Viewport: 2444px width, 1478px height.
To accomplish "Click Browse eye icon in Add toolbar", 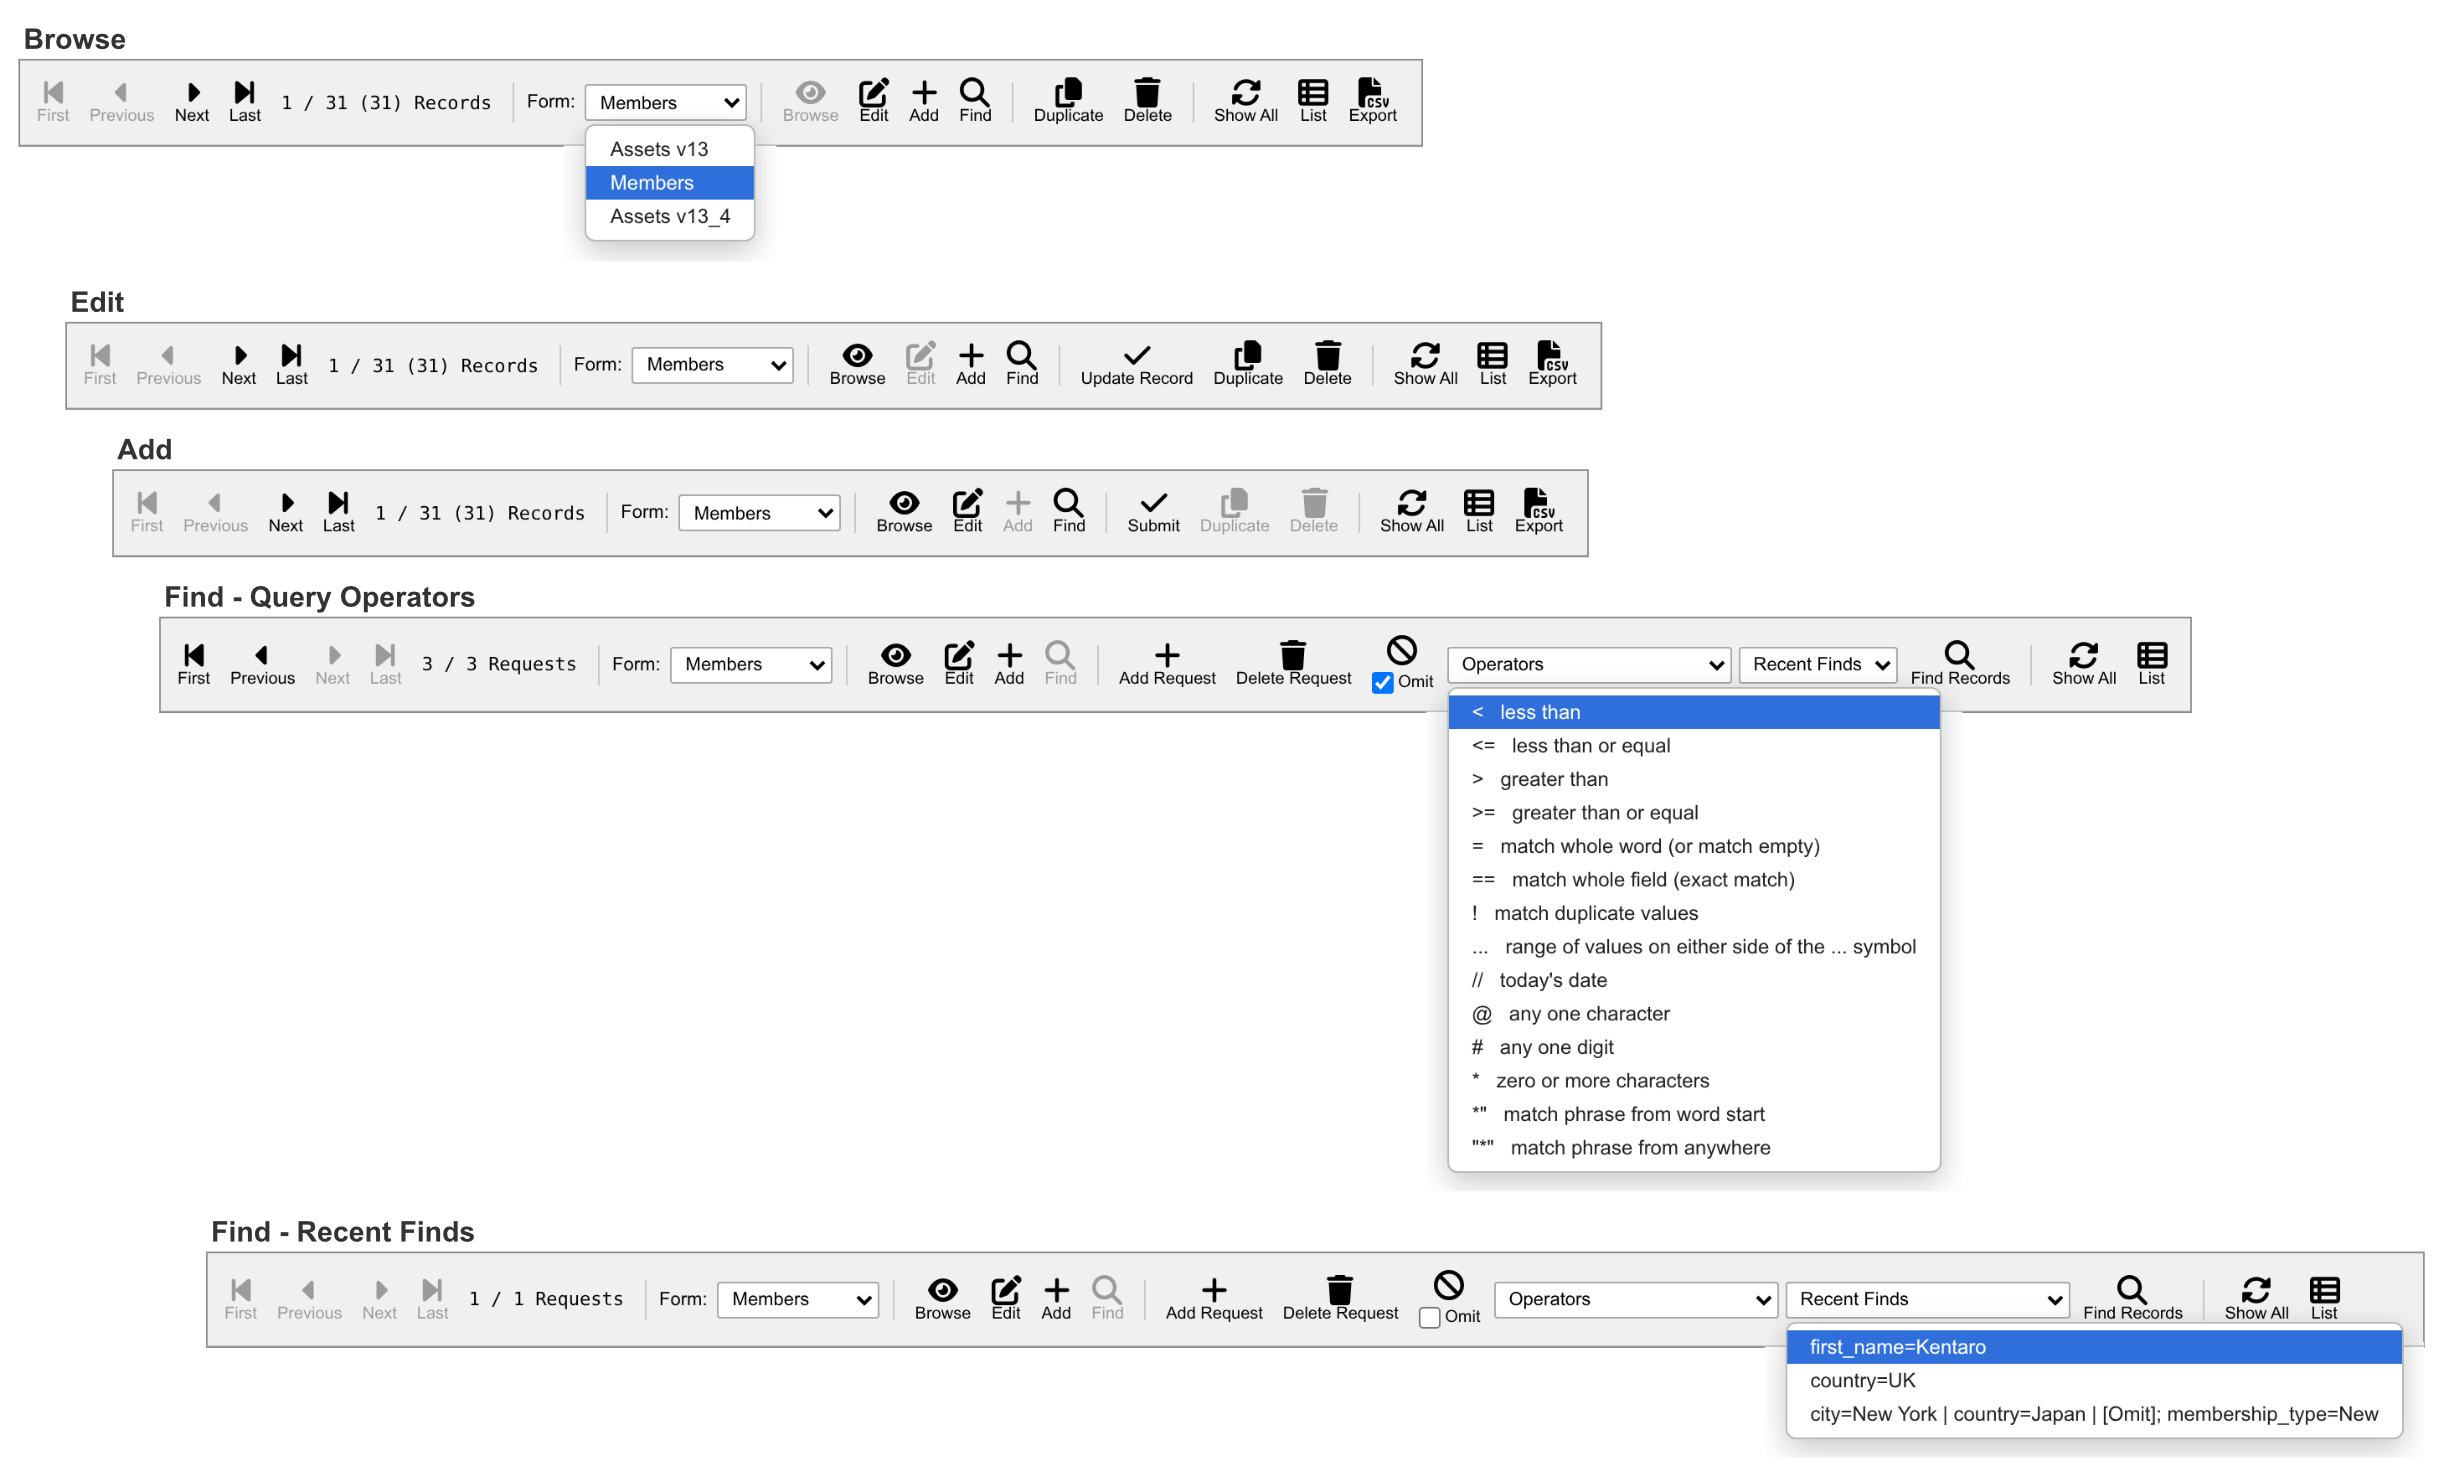I will click(x=904, y=512).
